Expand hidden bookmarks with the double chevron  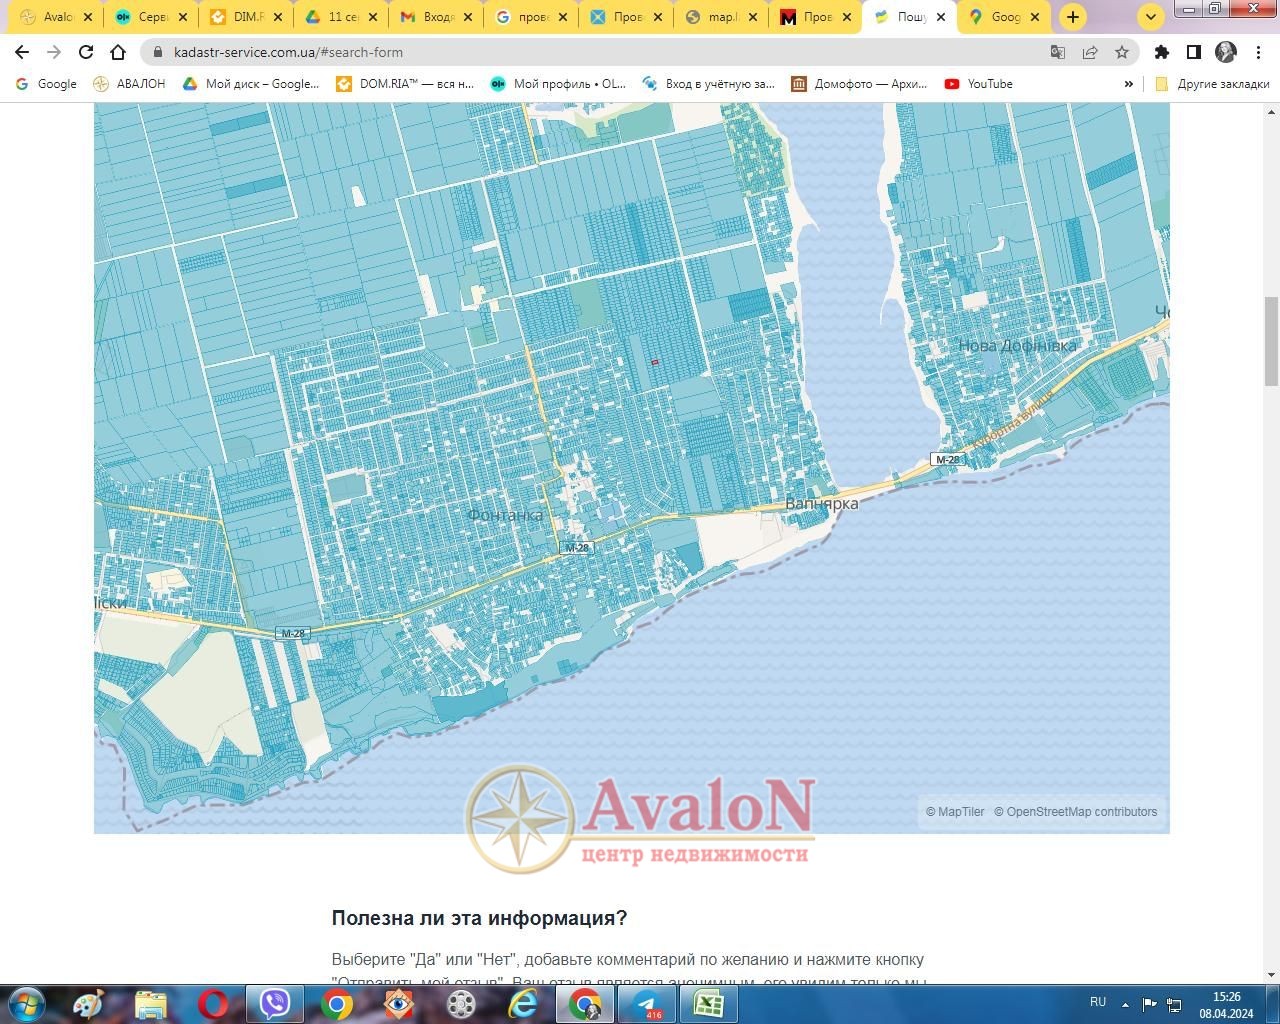pos(1128,84)
